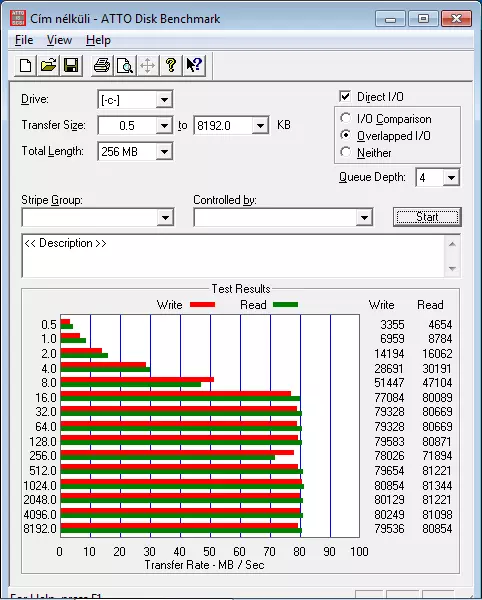Click inside the Description text field
Viewport: 482px width, 600px height.
coord(233,256)
